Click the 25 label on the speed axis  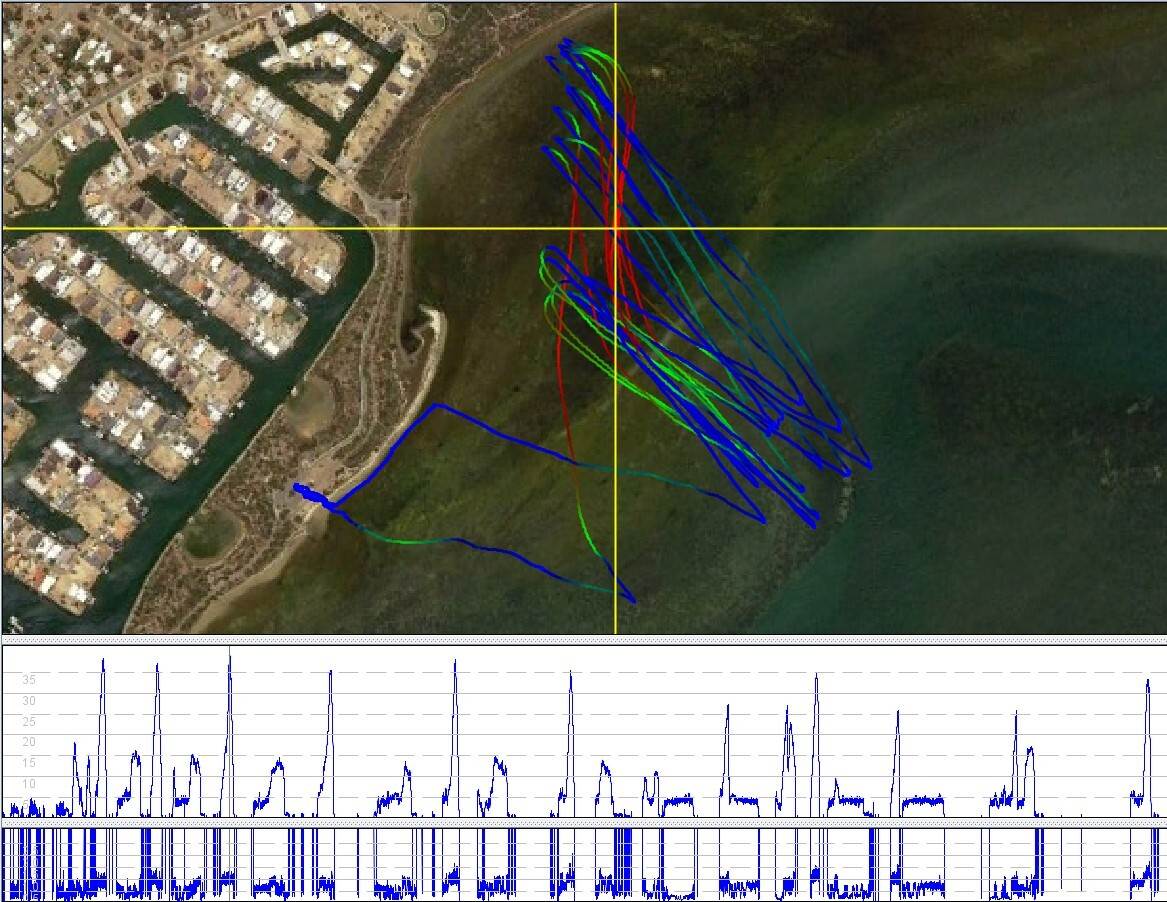click(30, 722)
